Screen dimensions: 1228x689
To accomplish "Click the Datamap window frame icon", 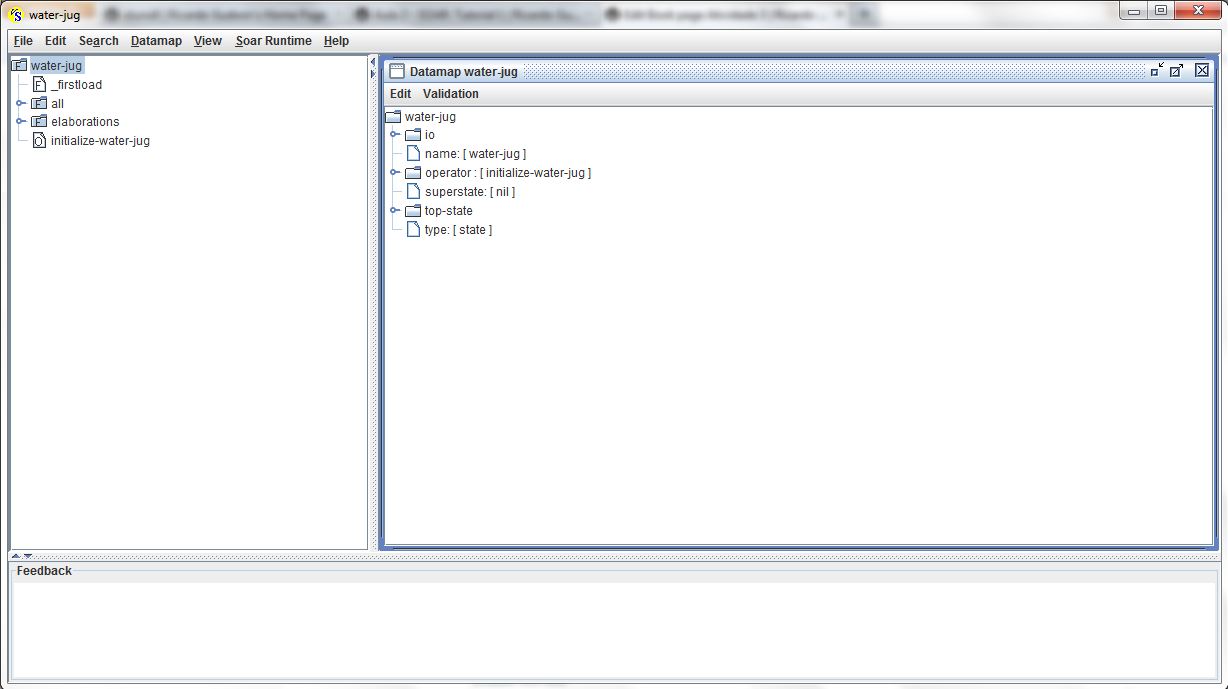I will point(397,71).
